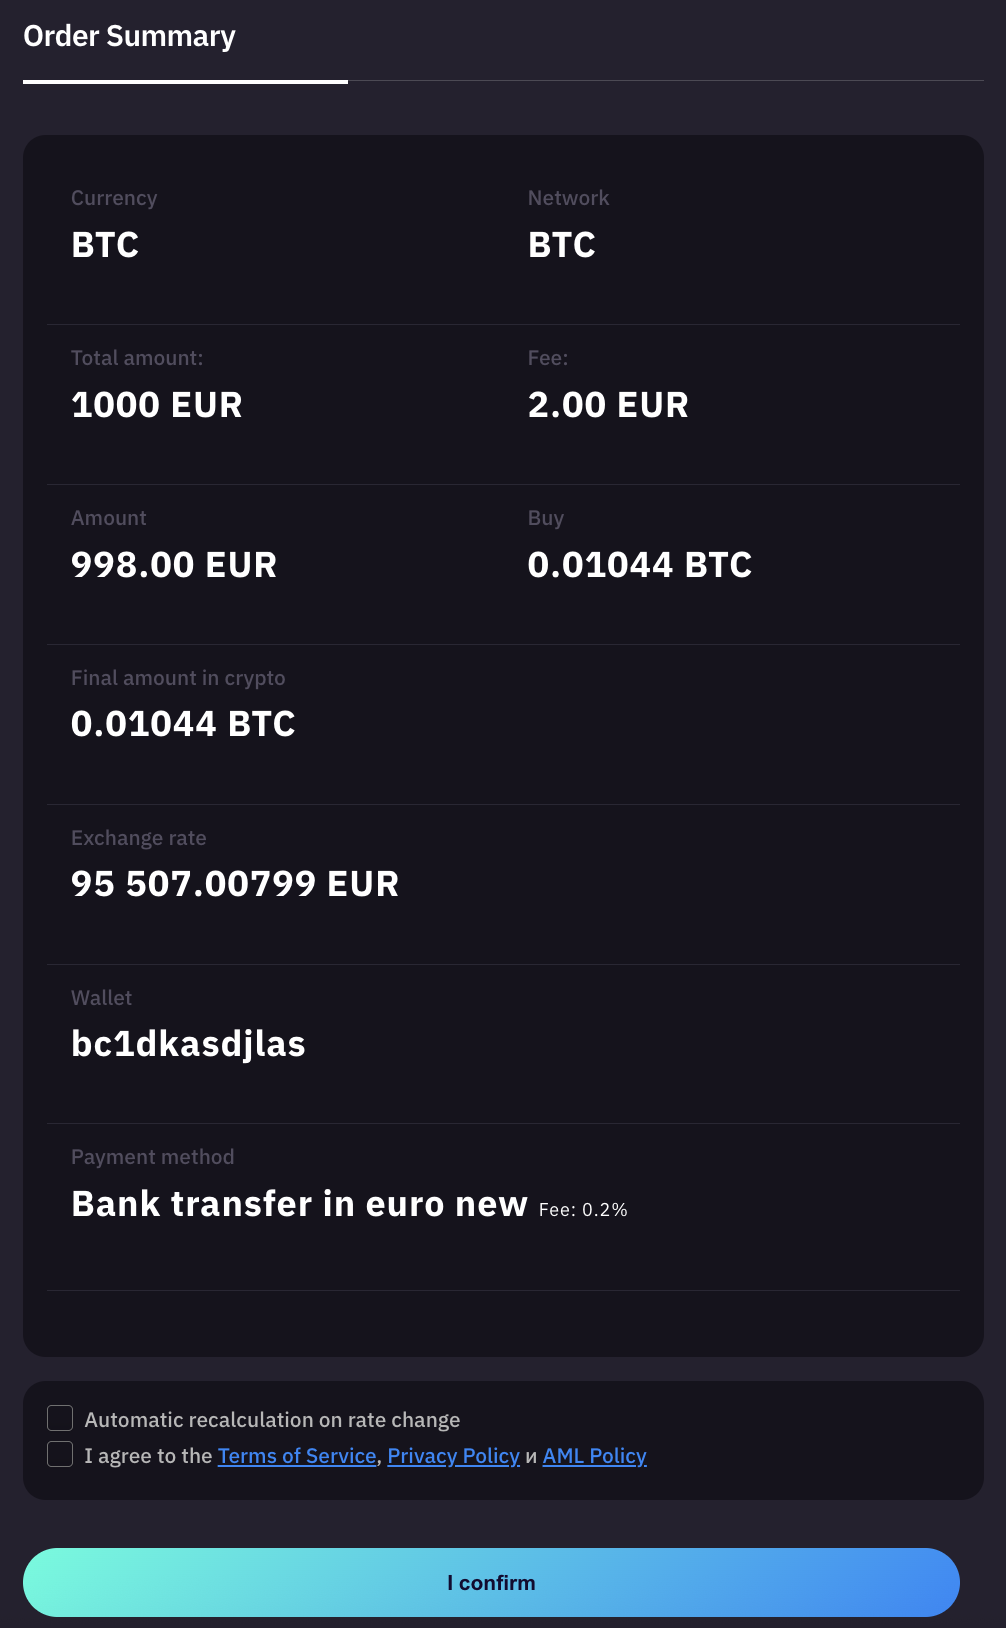Click the wallet address bc1dkasdjlas
The width and height of the screenshot is (1006, 1628).
(x=188, y=1044)
